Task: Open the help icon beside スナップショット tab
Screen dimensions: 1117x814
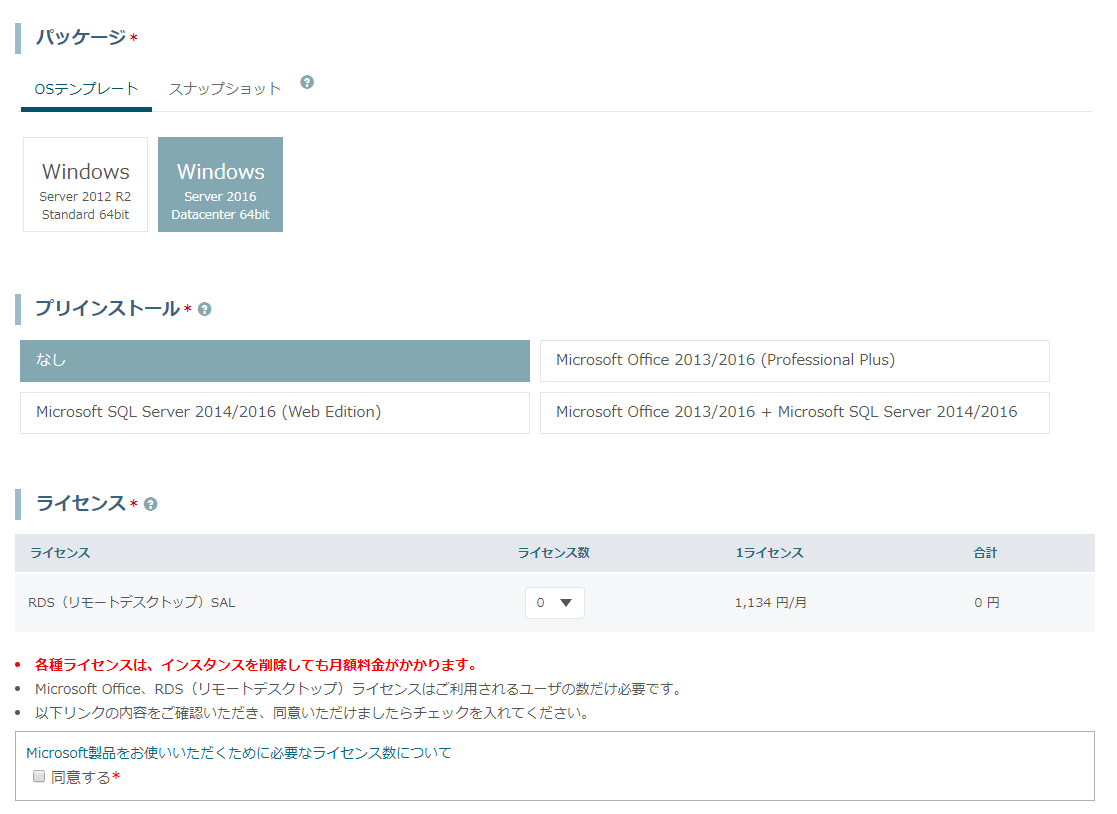Action: [x=307, y=82]
